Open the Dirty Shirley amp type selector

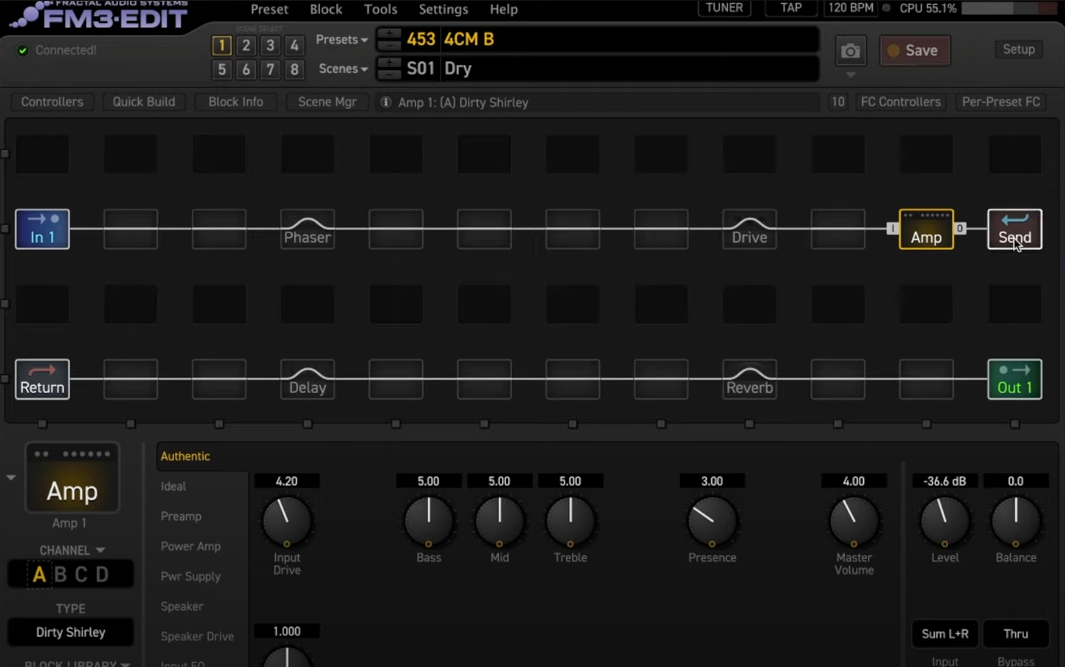71,632
